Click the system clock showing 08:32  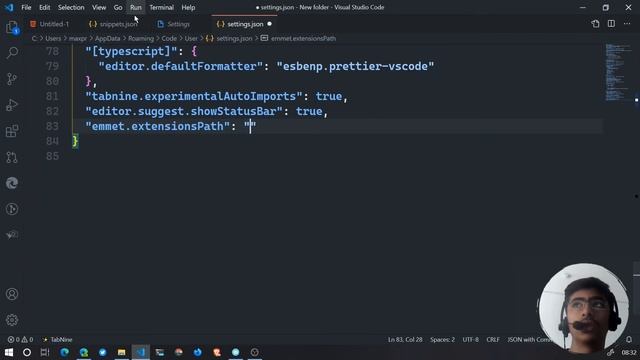pos(629,352)
